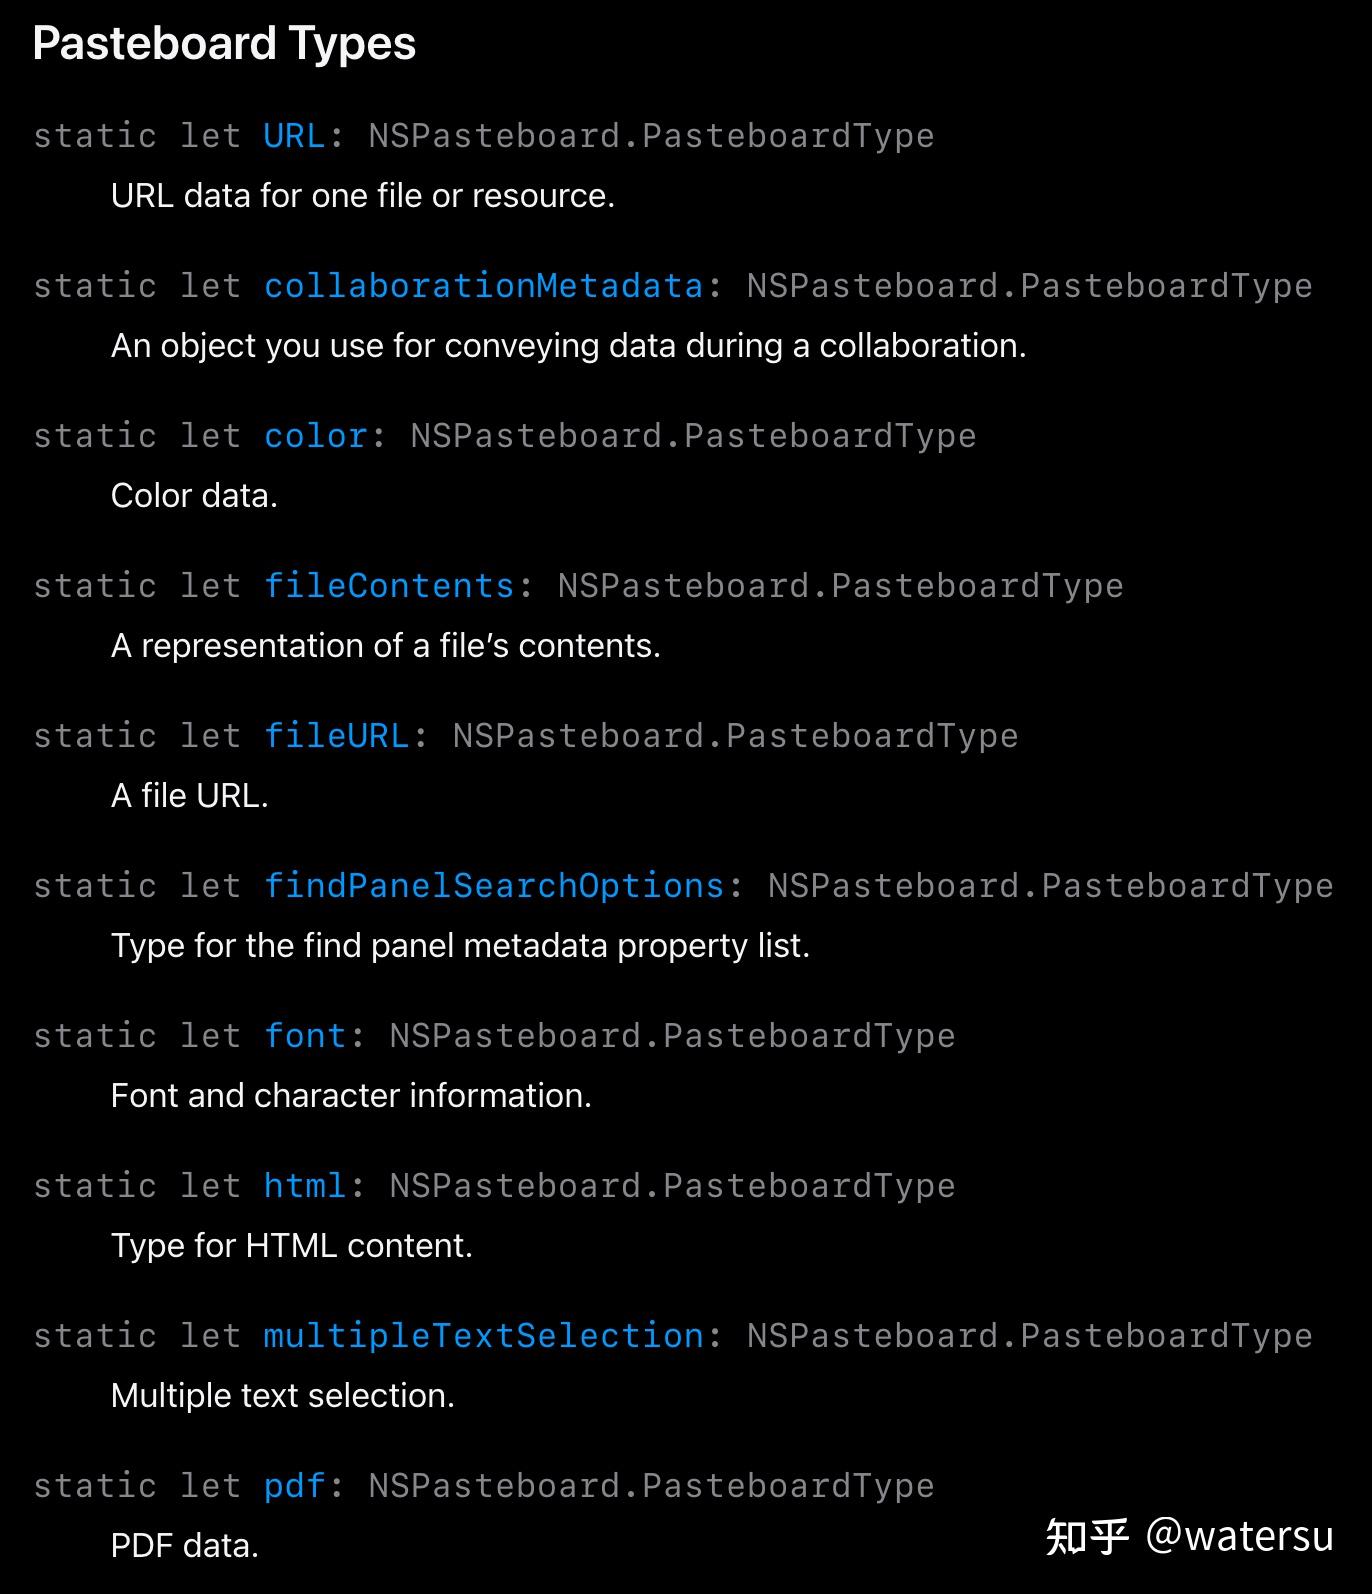This screenshot has height=1594, width=1372.
Task: Open the collaborationMetadata symbol link
Action: click(x=484, y=286)
